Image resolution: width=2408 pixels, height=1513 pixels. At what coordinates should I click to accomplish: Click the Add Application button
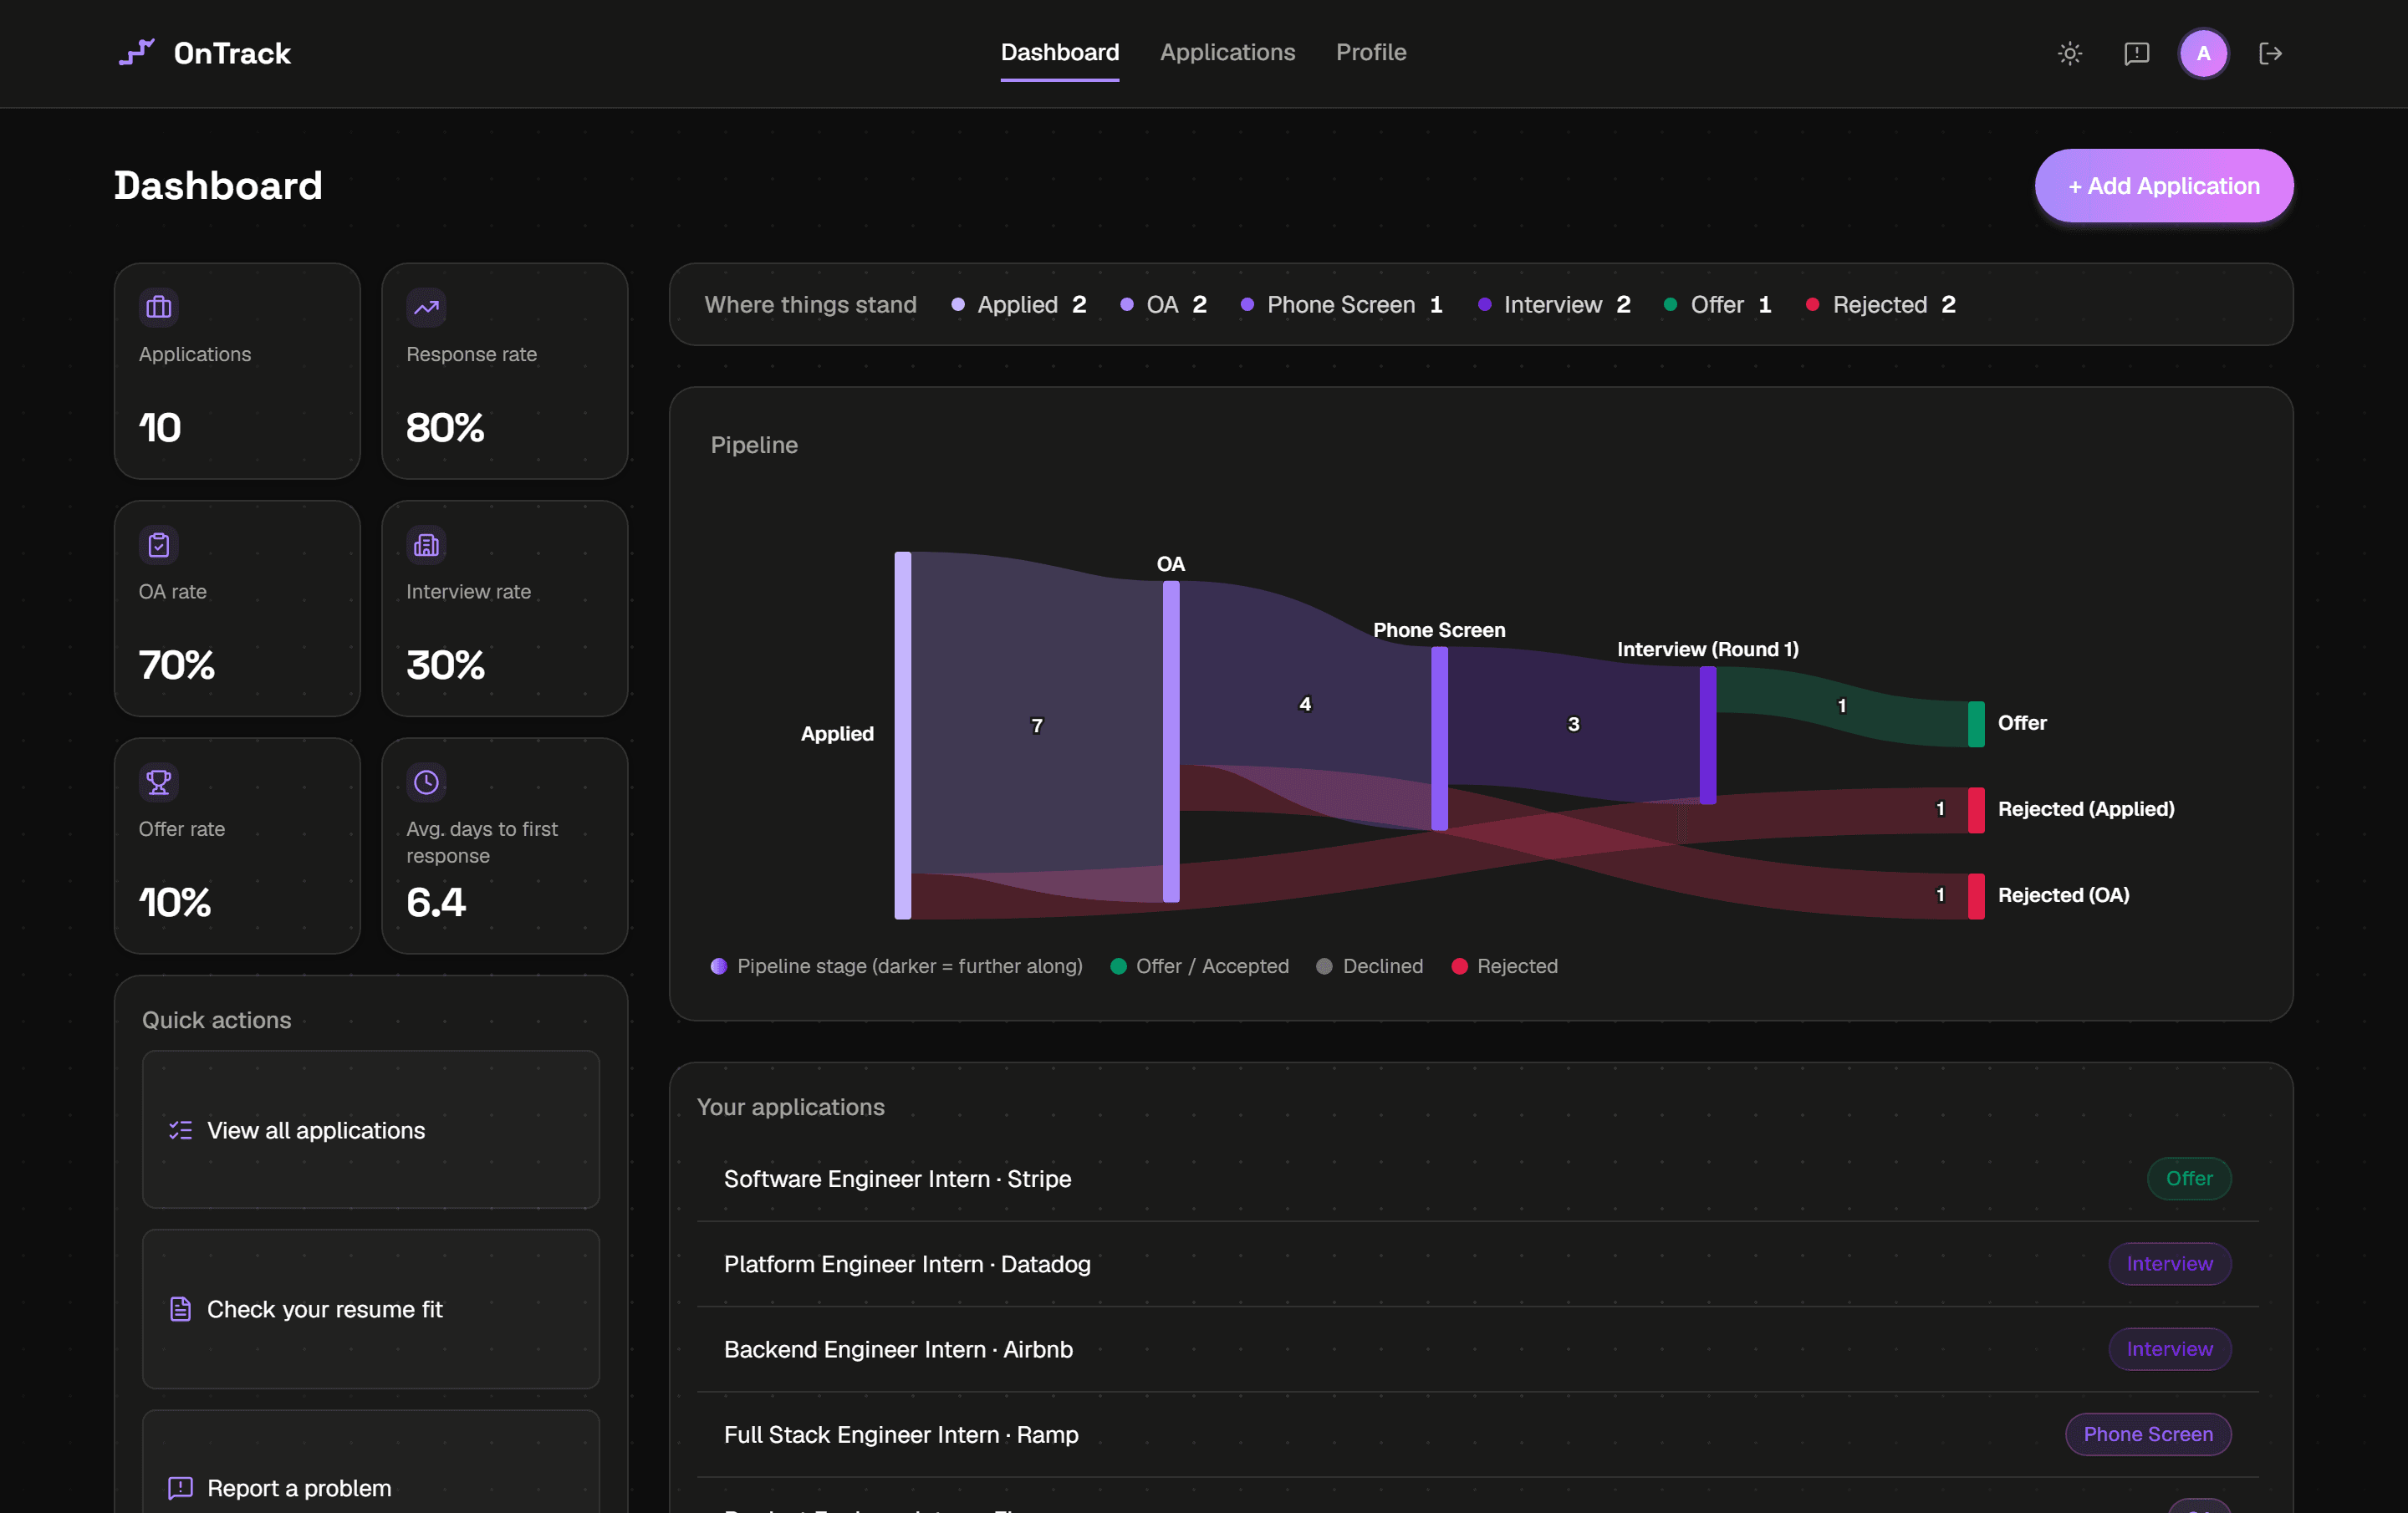pos(2163,186)
